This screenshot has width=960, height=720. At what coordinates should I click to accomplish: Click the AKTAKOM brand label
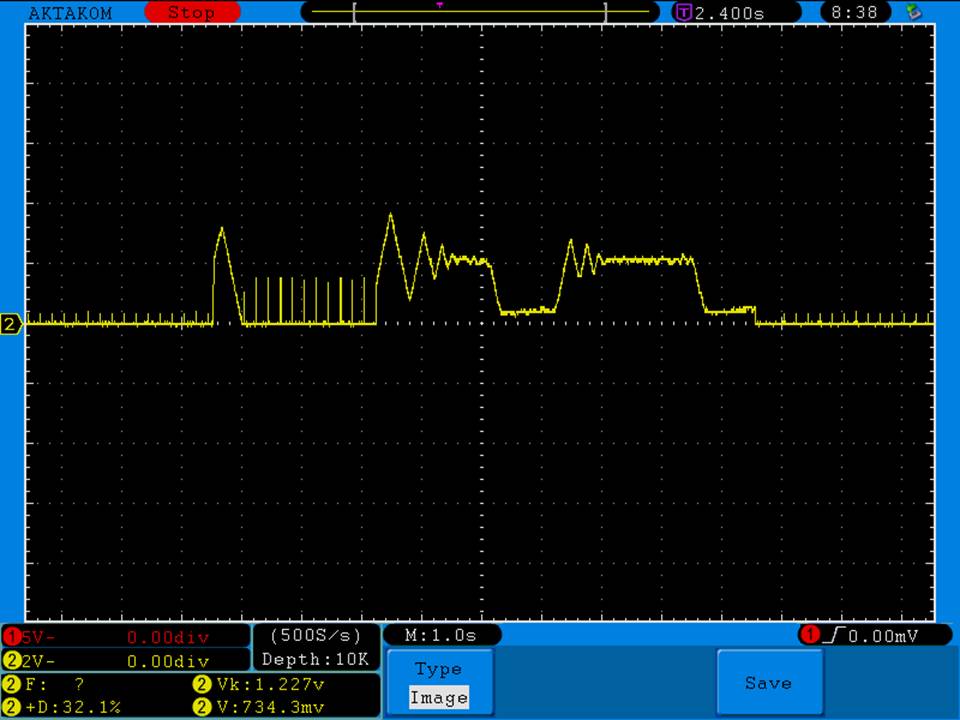pos(70,13)
